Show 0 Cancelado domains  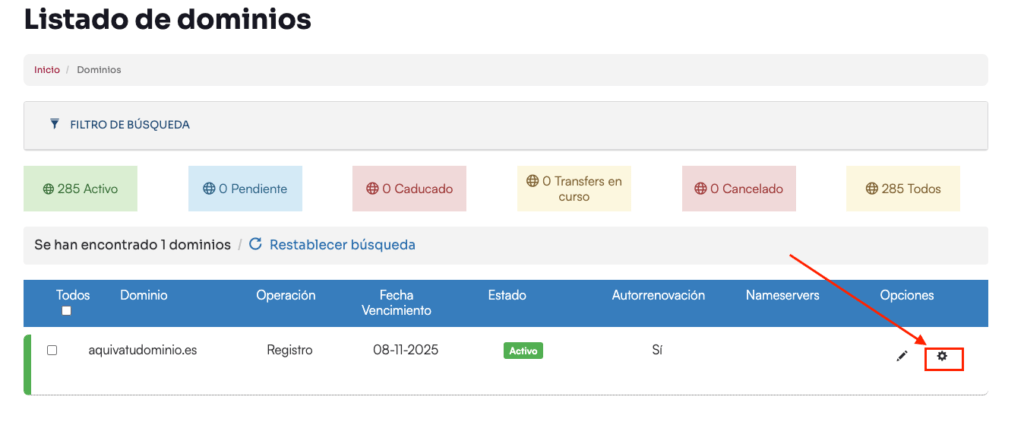click(x=739, y=189)
